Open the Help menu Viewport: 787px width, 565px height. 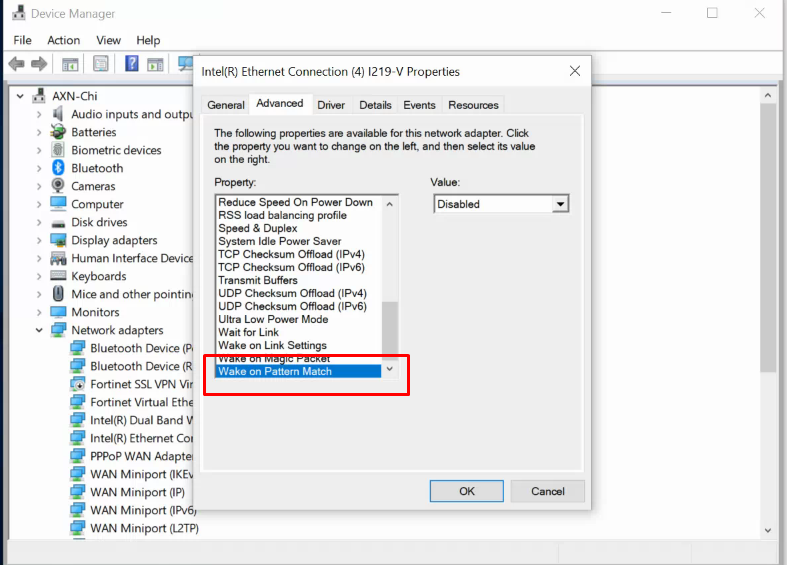tap(148, 40)
